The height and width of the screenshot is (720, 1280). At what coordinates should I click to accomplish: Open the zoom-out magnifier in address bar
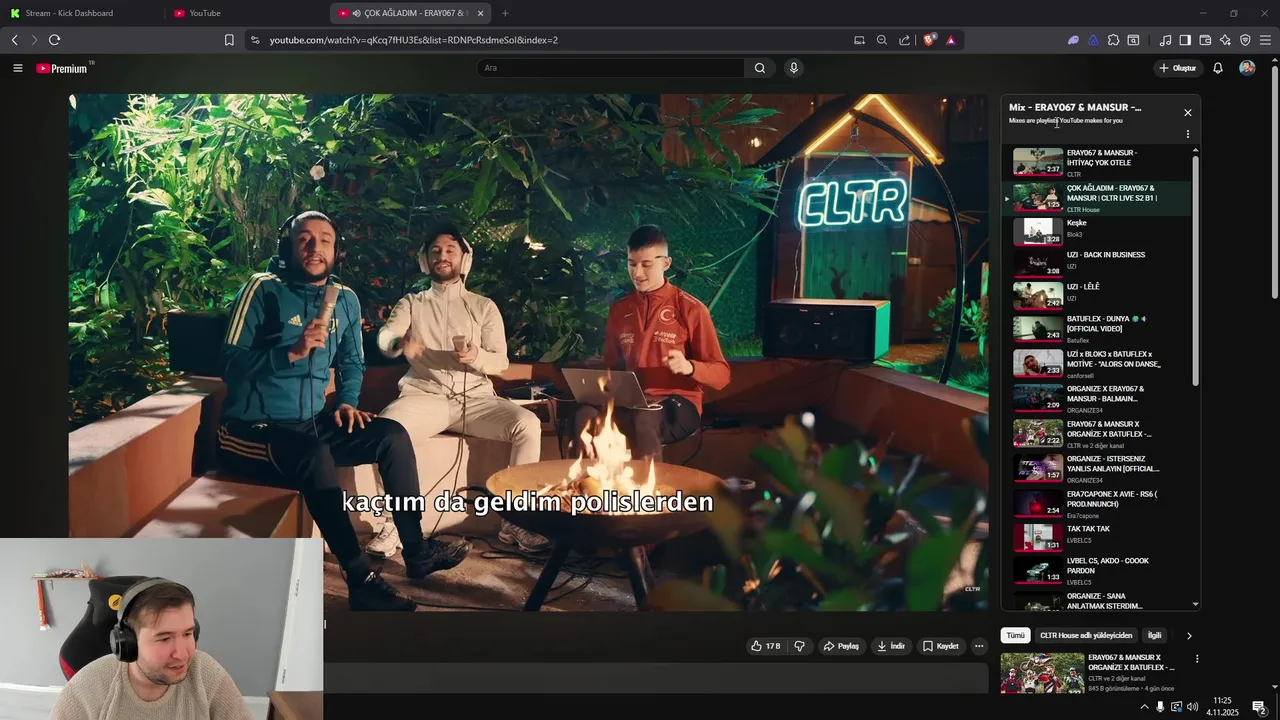[x=882, y=40]
